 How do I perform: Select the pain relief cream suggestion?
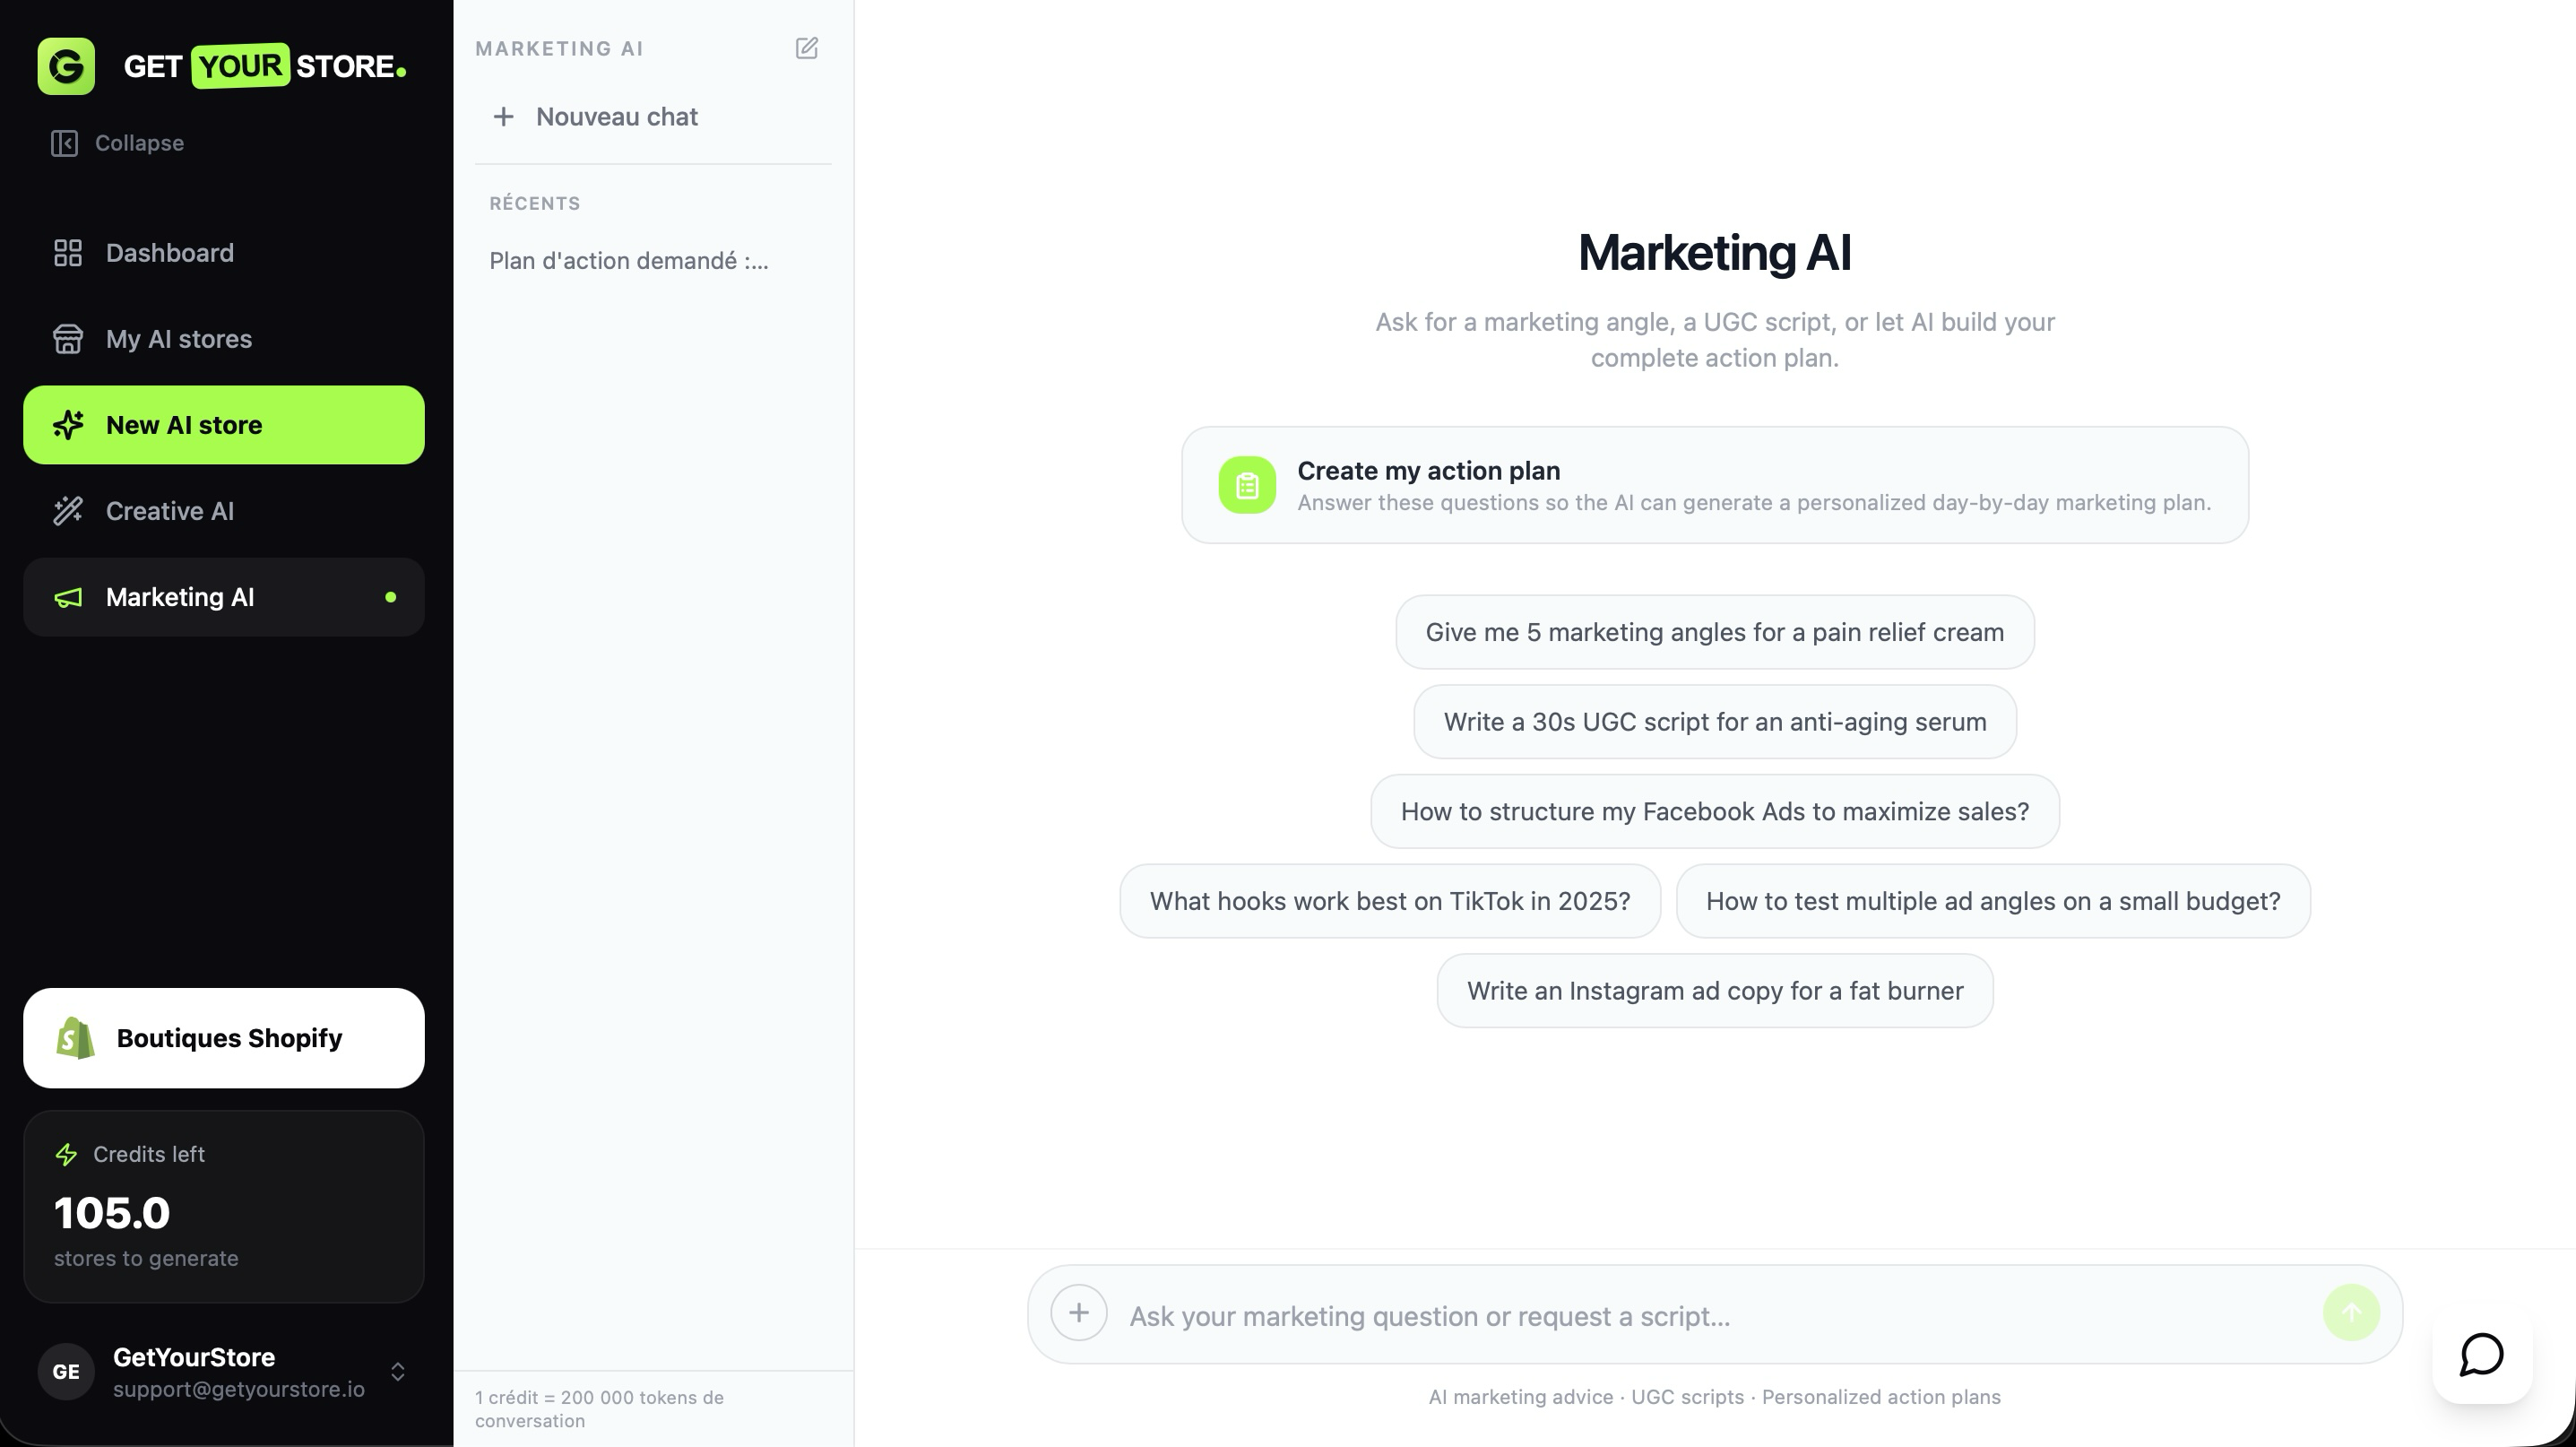pyautogui.click(x=1715, y=632)
